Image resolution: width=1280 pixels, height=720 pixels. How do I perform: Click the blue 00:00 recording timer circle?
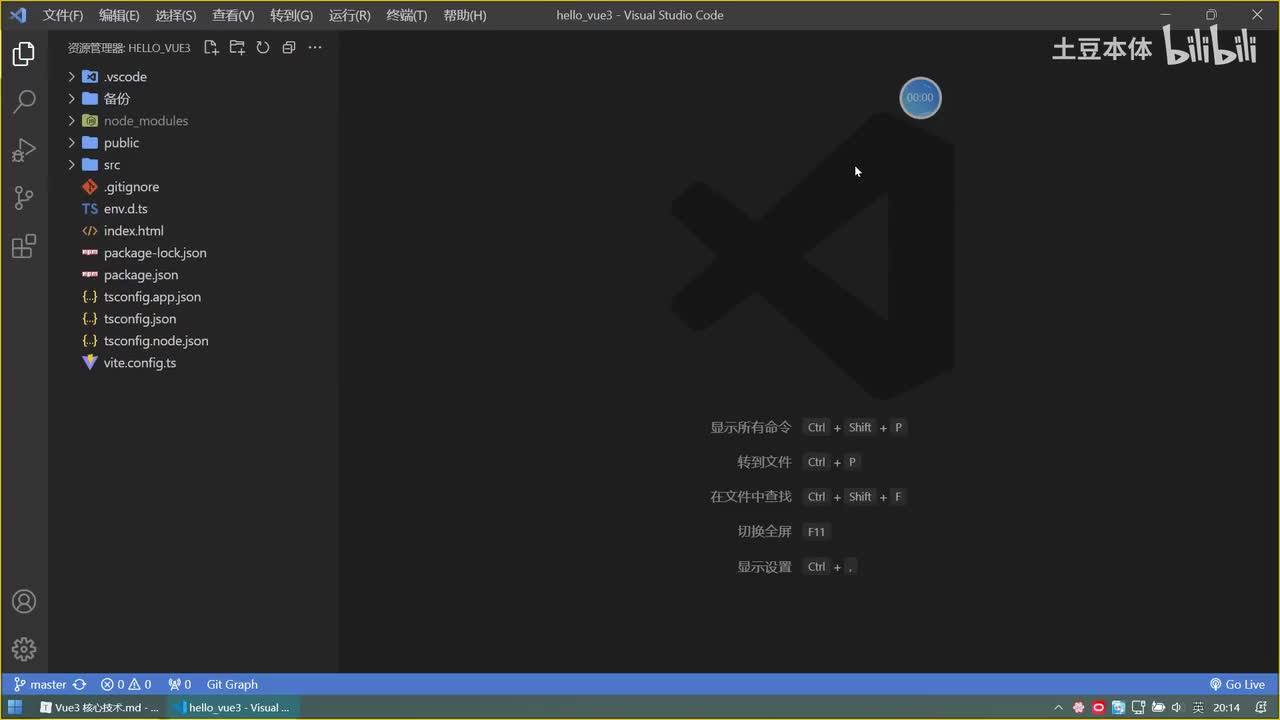click(920, 98)
